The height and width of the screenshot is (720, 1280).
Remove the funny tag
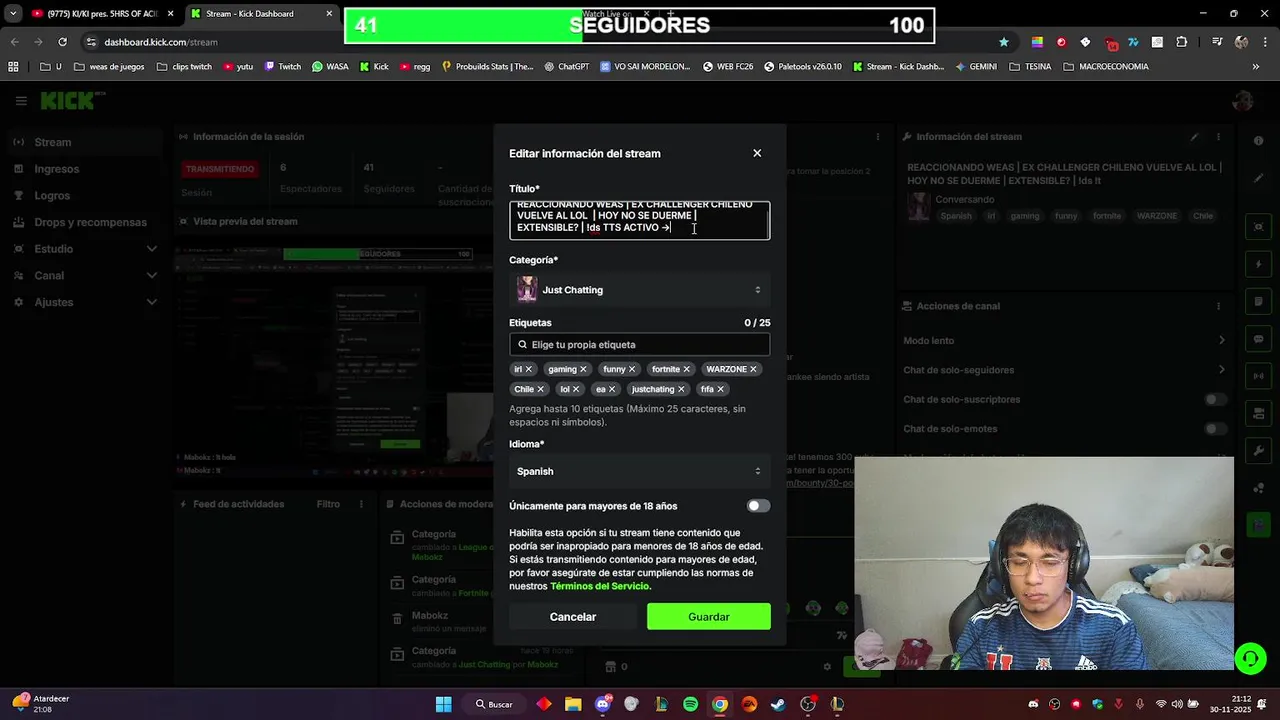pos(632,369)
